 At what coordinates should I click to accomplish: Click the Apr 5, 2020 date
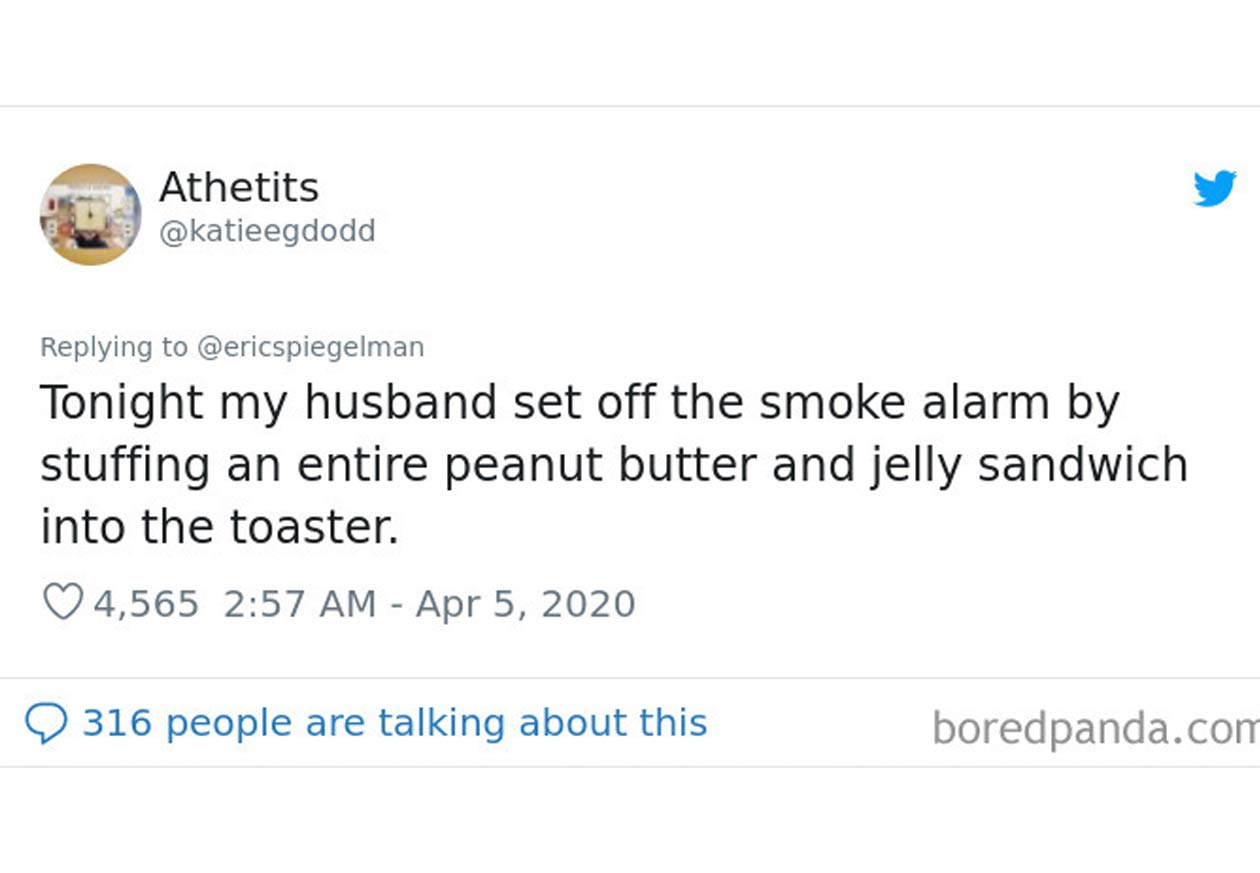tap(526, 604)
